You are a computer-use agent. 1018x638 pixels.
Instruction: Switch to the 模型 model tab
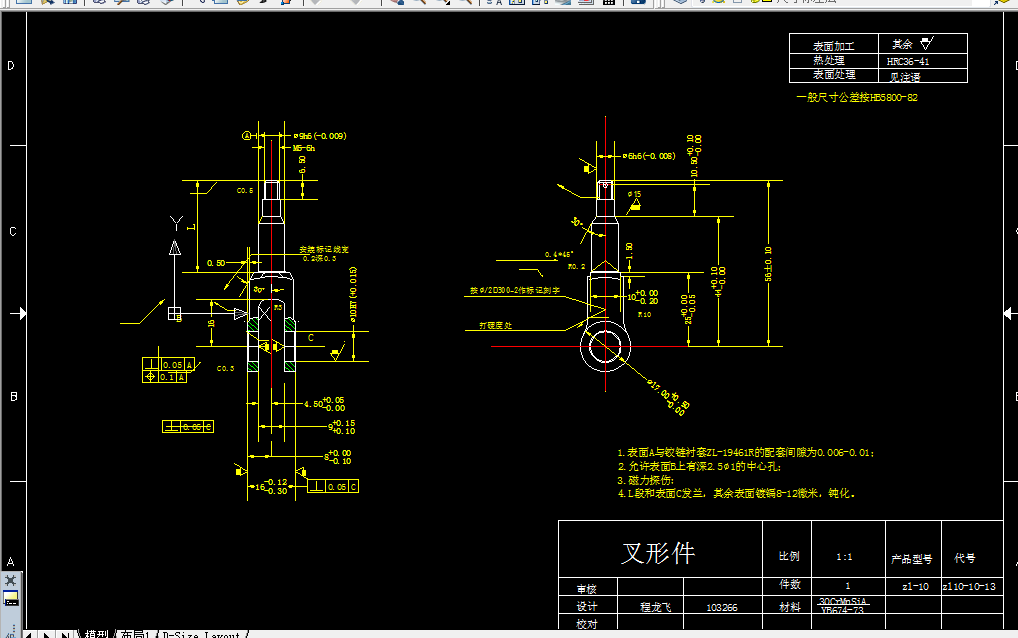point(97,632)
